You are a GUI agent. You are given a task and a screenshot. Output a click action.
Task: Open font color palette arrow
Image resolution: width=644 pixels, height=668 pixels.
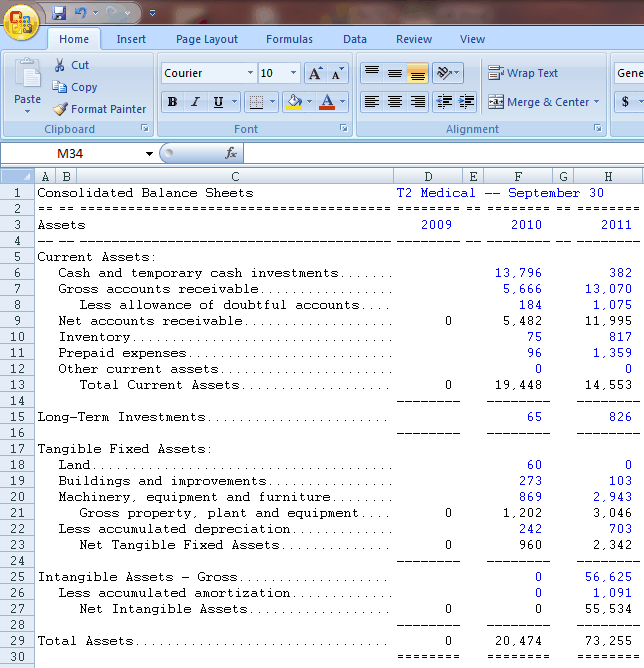tap(342, 102)
